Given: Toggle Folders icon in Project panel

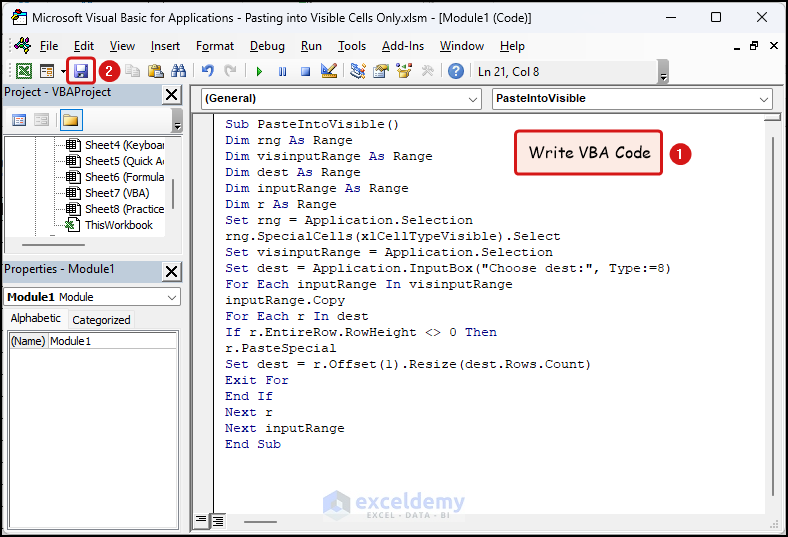Looking at the screenshot, I should coord(71,120).
